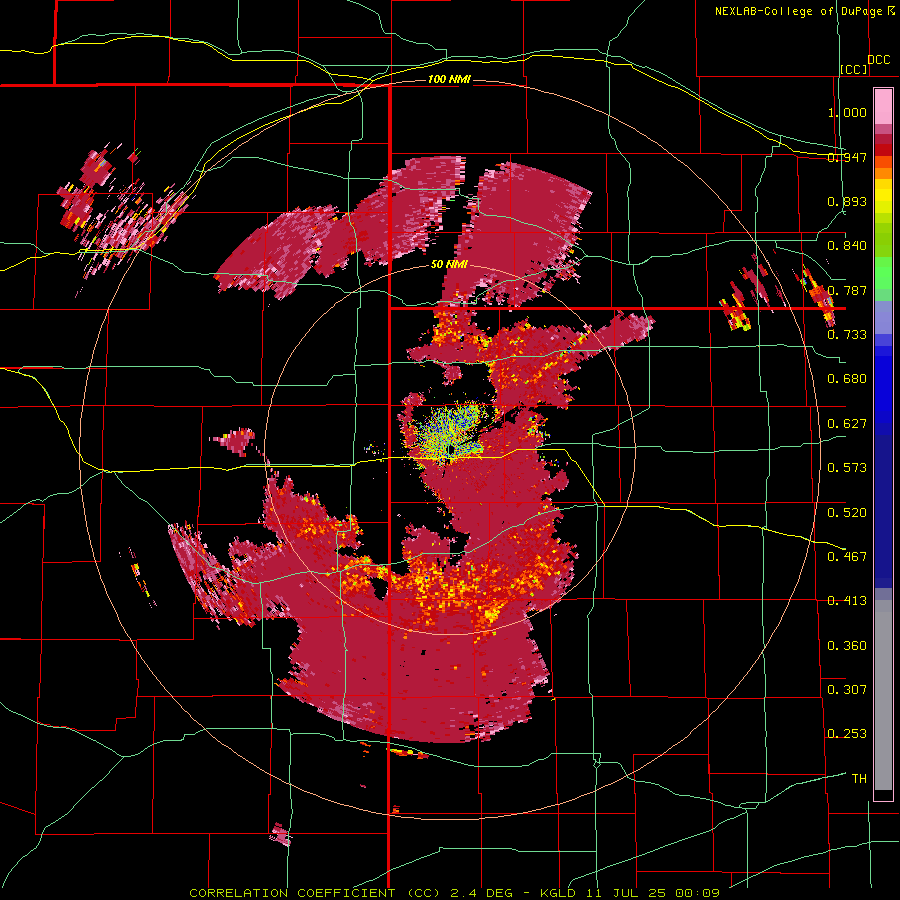Click the 0.467 value on color scale
Screen dimensions: 900x900
point(847,556)
